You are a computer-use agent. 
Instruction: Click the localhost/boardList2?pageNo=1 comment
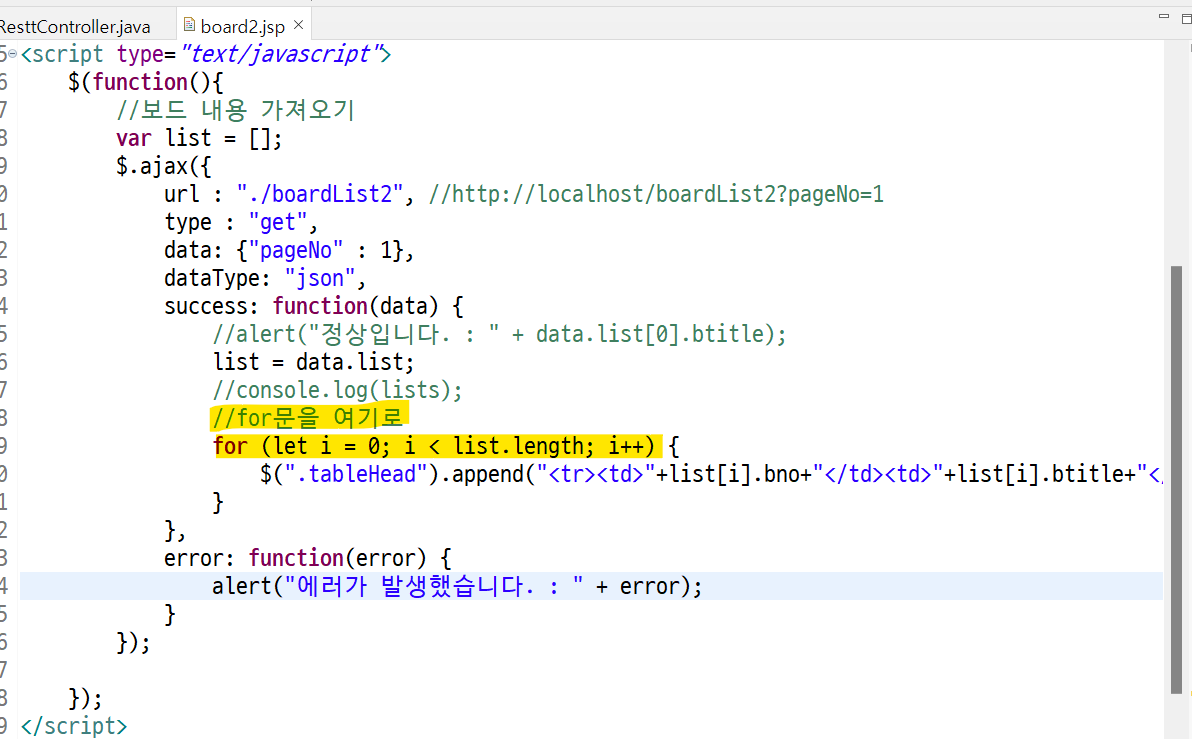point(655,194)
